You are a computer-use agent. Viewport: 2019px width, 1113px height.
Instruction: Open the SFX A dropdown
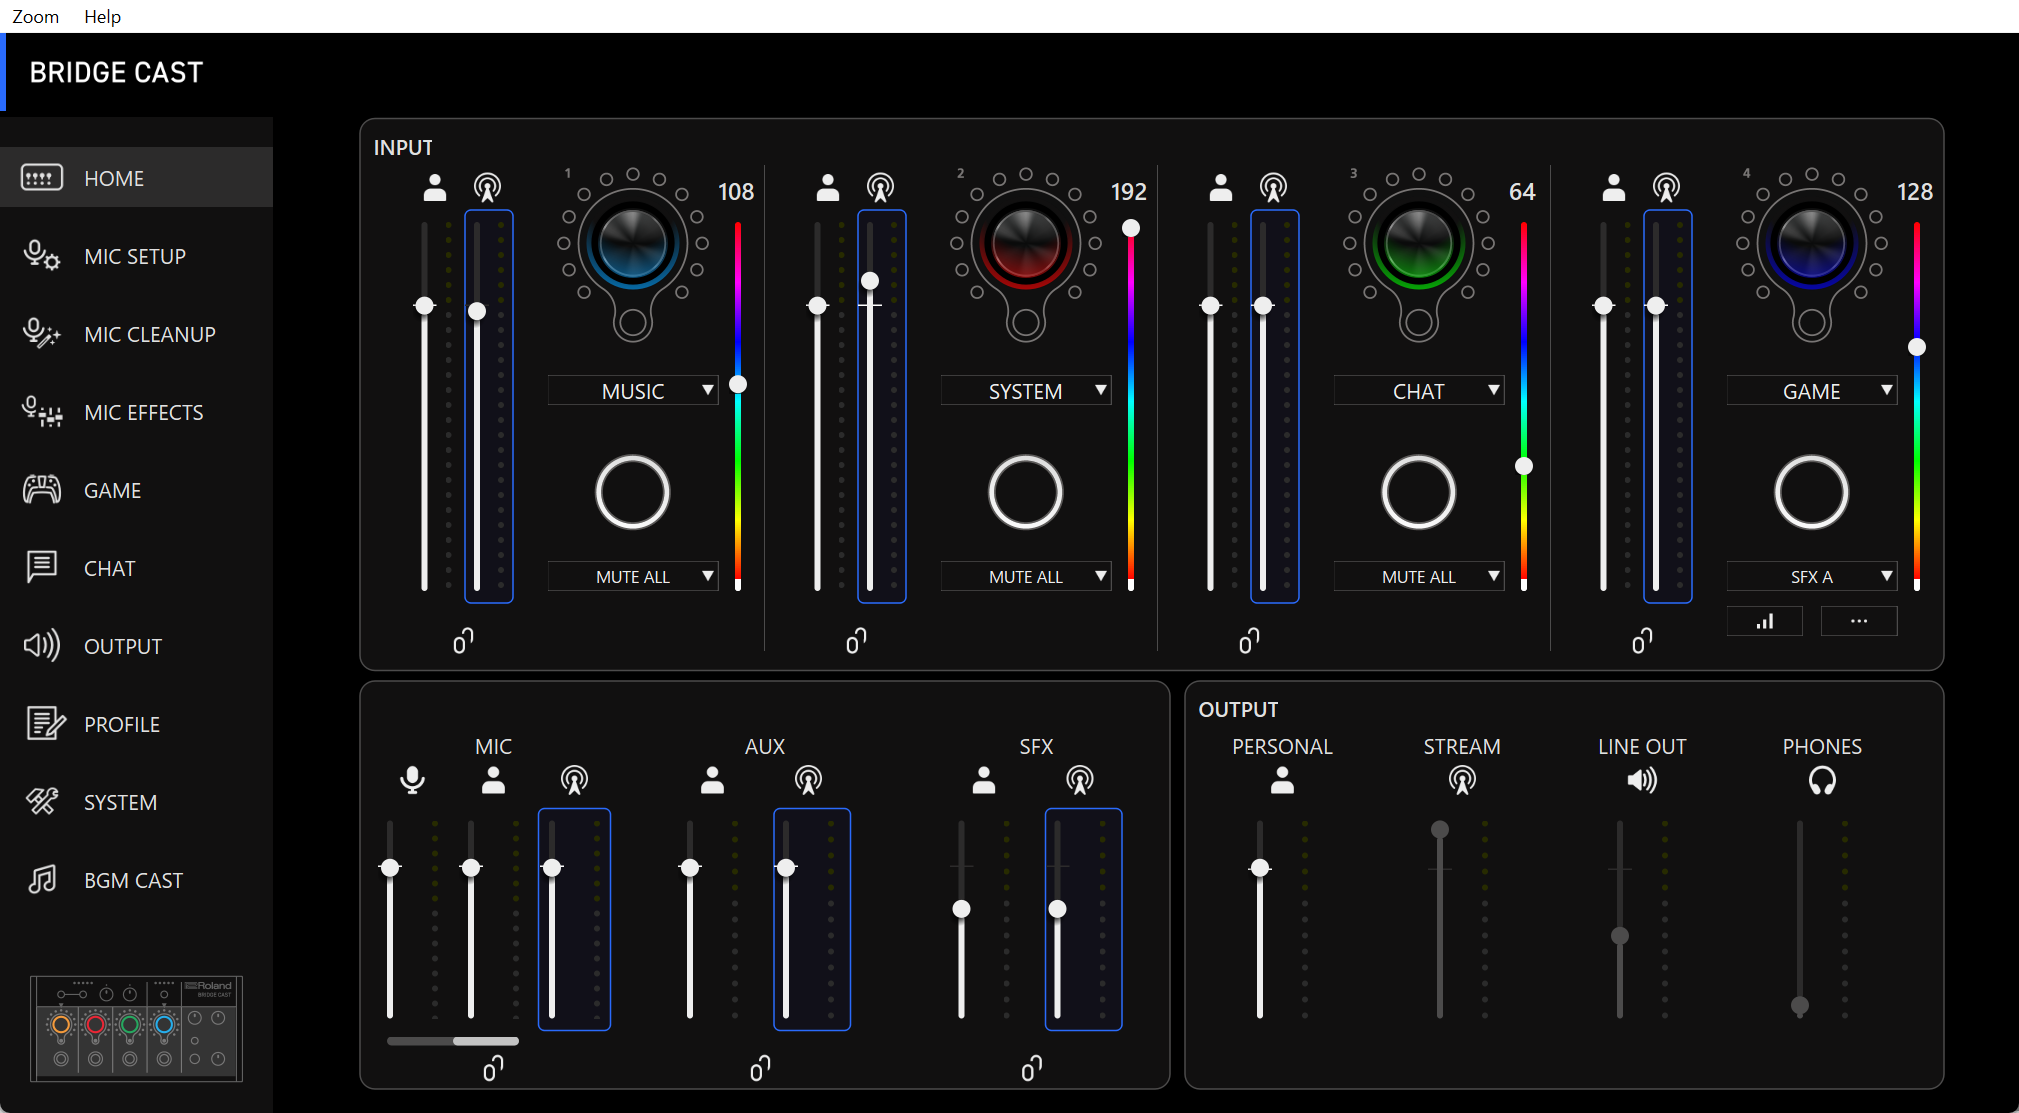pos(1812,577)
